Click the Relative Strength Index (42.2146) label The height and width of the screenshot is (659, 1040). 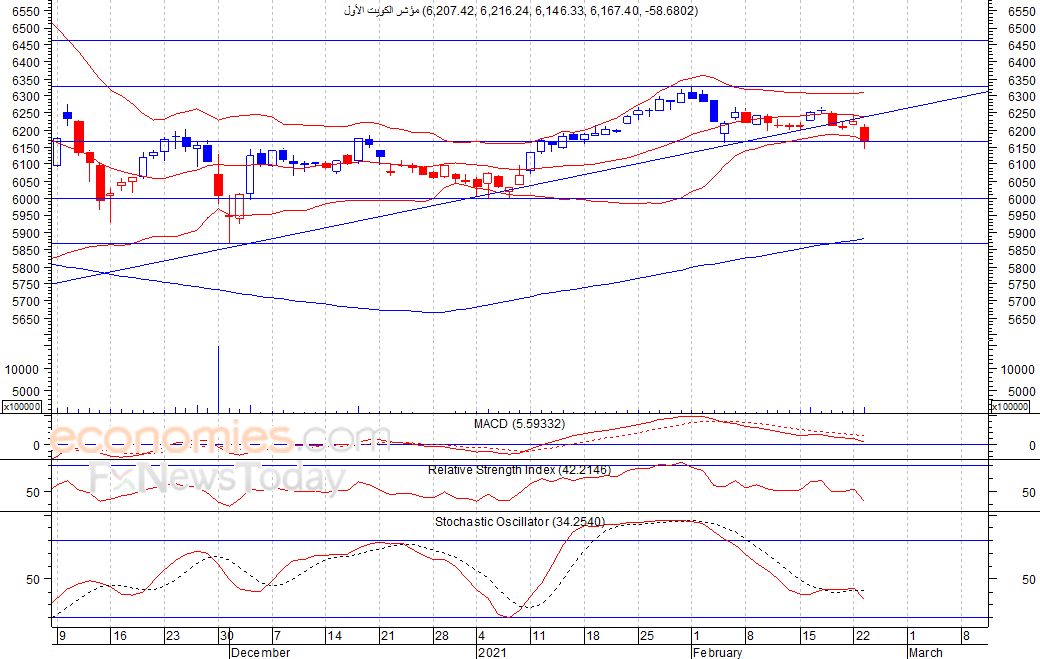coord(519,470)
